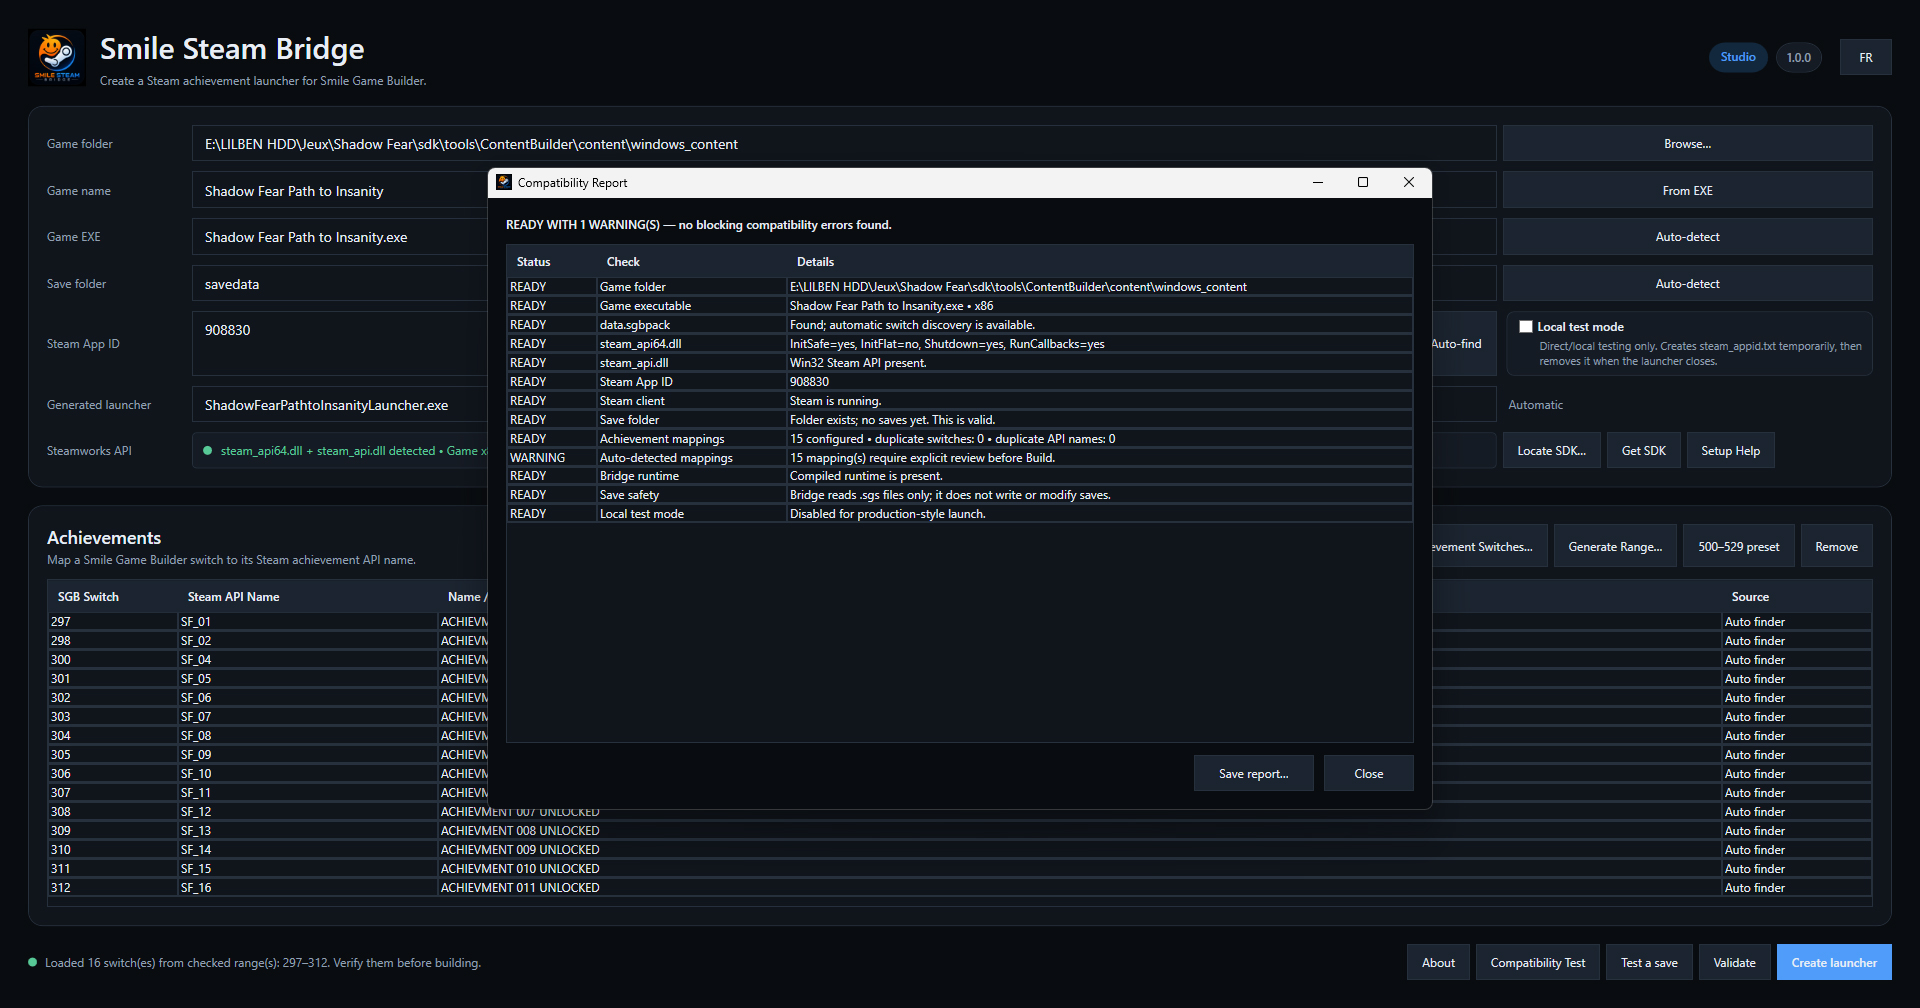1920x1008 pixels.
Task: Select the Achievement mappings report row
Action: (x=960, y=438)
